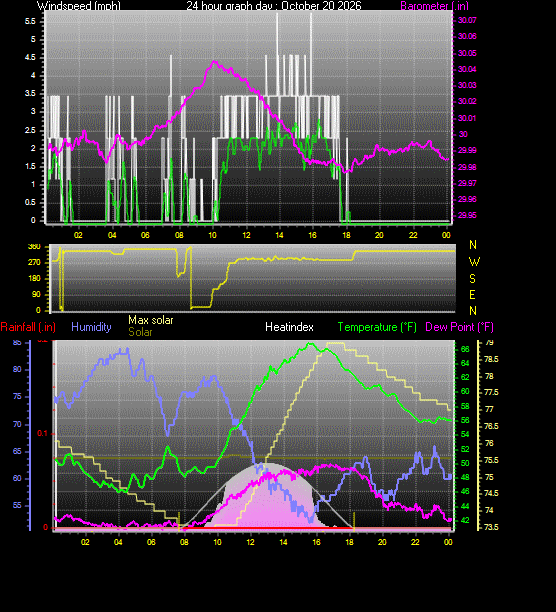Click the green "58" temperature axis value

465,406
